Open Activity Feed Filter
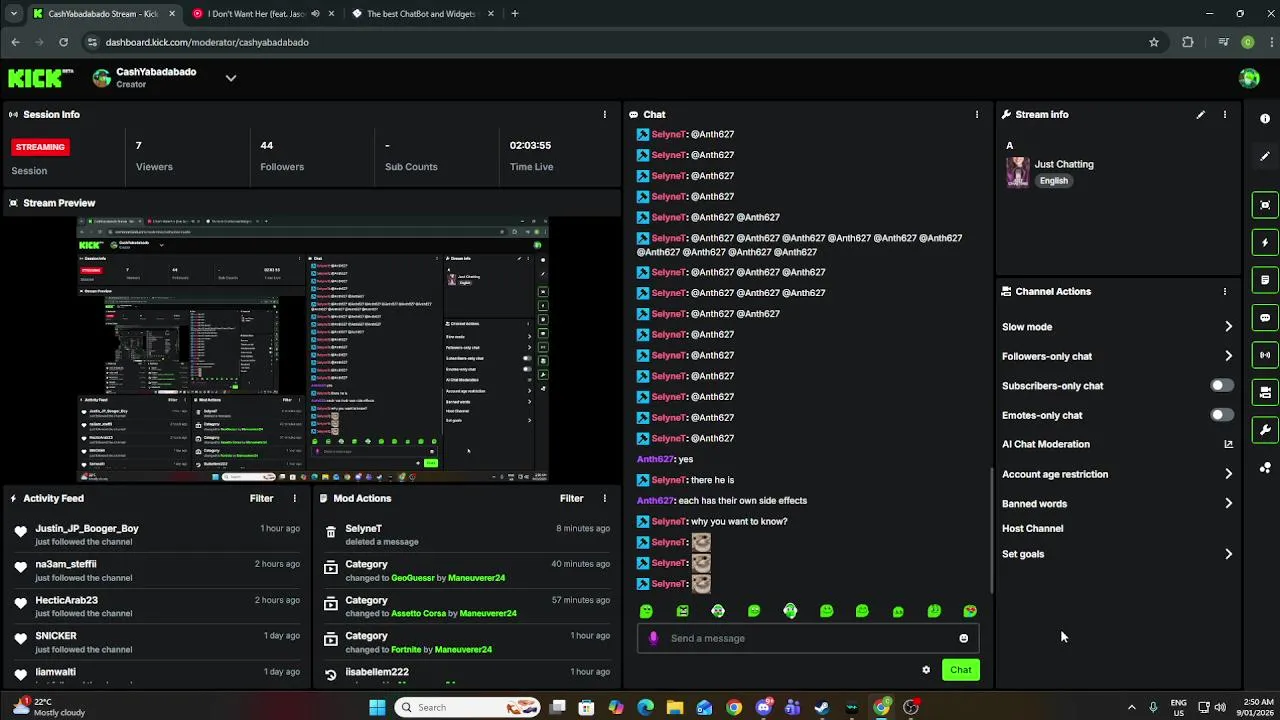 coord(261,498)
